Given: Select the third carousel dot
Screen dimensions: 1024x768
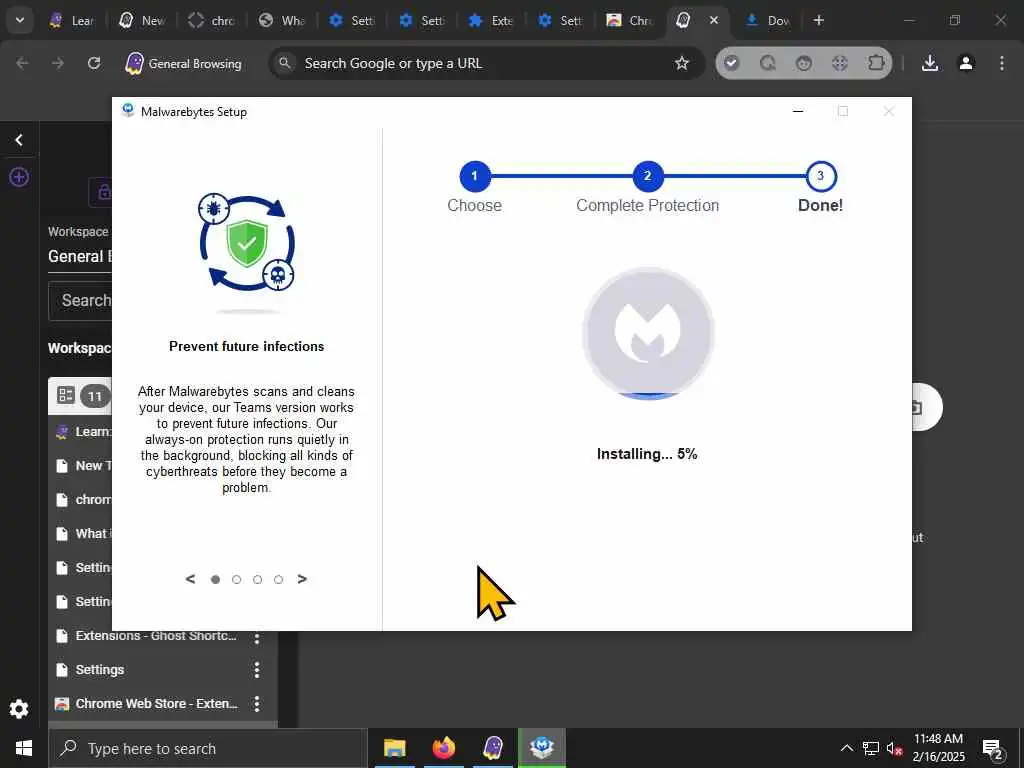Looking at the screenshot, I should tap(257, 579).
